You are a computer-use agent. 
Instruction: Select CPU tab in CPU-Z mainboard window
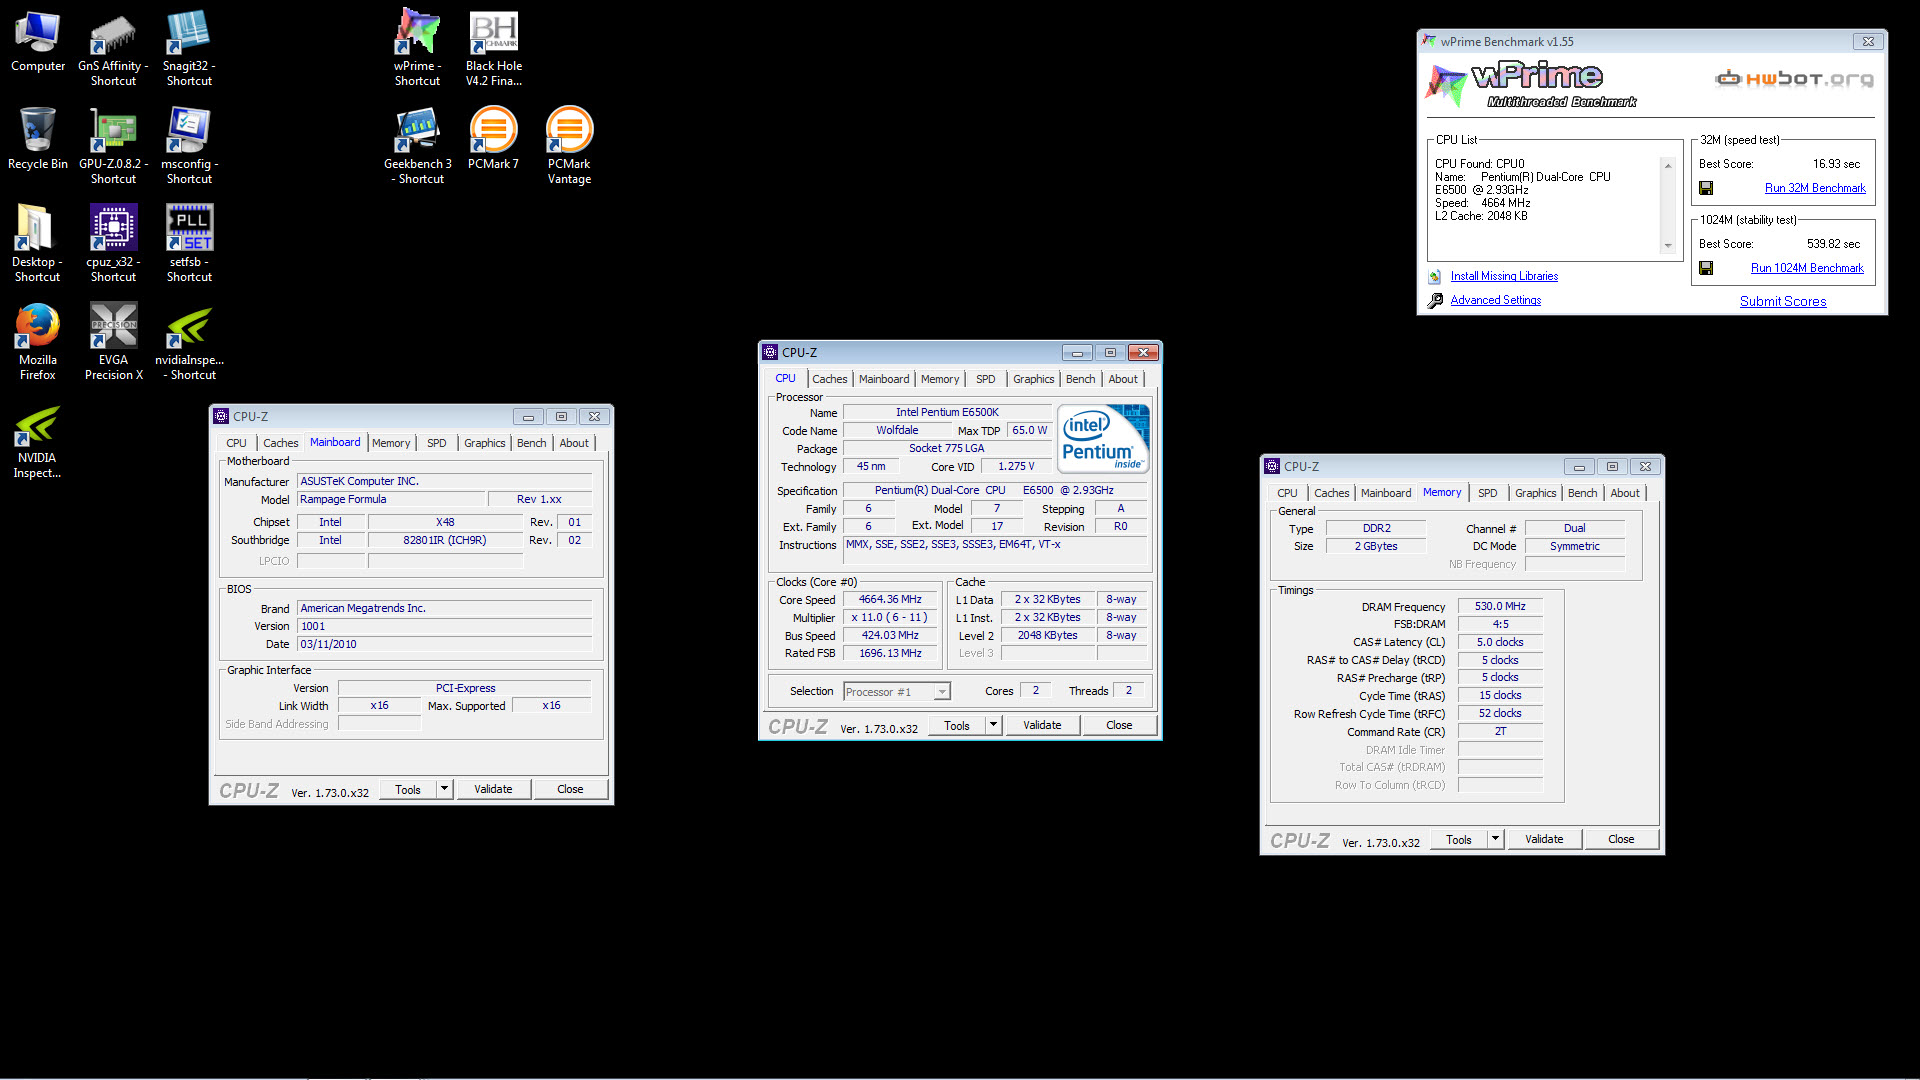(236, 443)
